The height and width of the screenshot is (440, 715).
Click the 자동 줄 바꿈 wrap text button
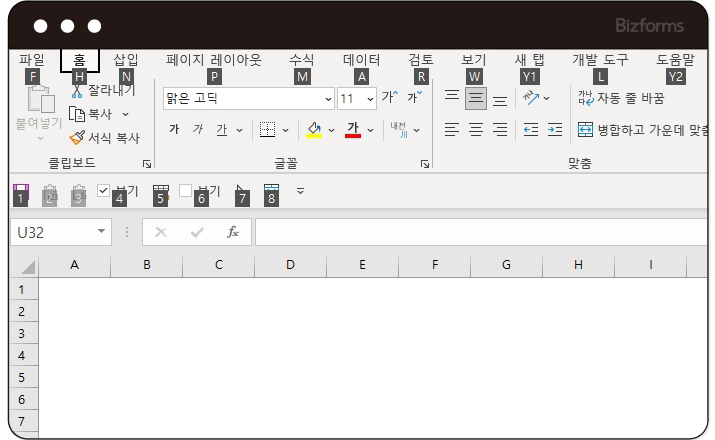620,98
